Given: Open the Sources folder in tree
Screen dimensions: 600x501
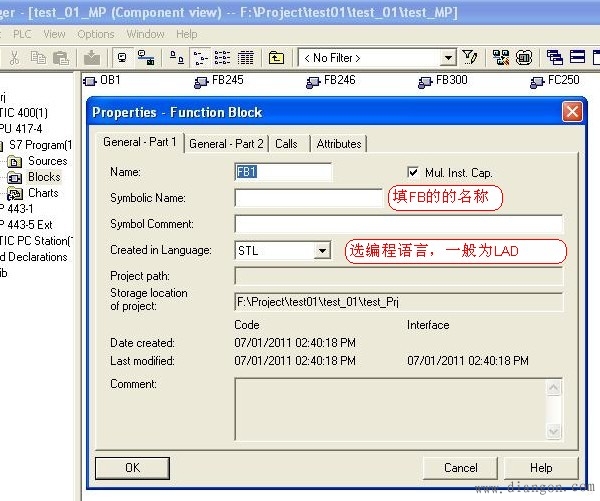Looking at the screenshot, I should (x=47, y=161).
